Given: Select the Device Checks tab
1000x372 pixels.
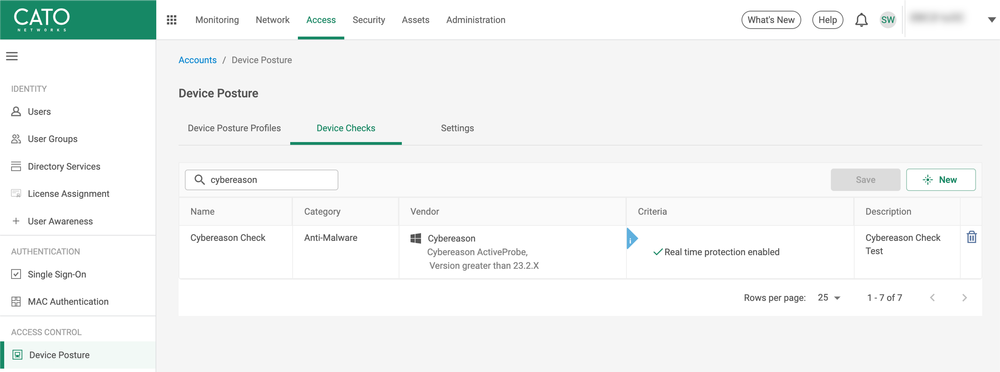Looking at the screenshot, I should coord(346,128).
